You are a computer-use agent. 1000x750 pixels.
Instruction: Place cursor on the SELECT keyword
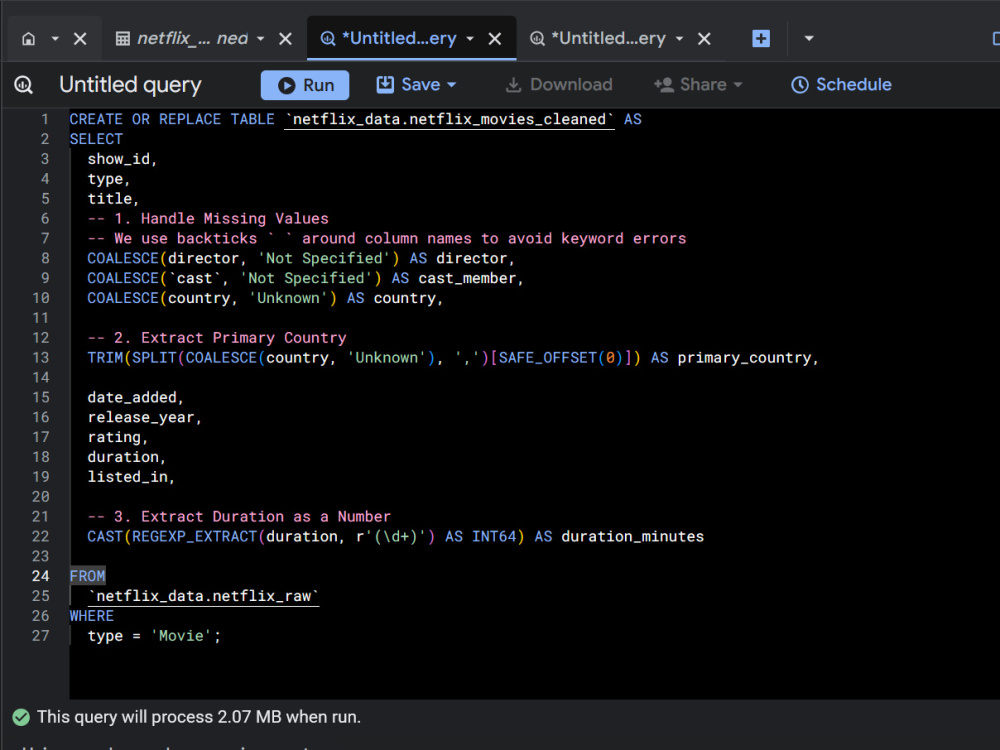(96, 139)
